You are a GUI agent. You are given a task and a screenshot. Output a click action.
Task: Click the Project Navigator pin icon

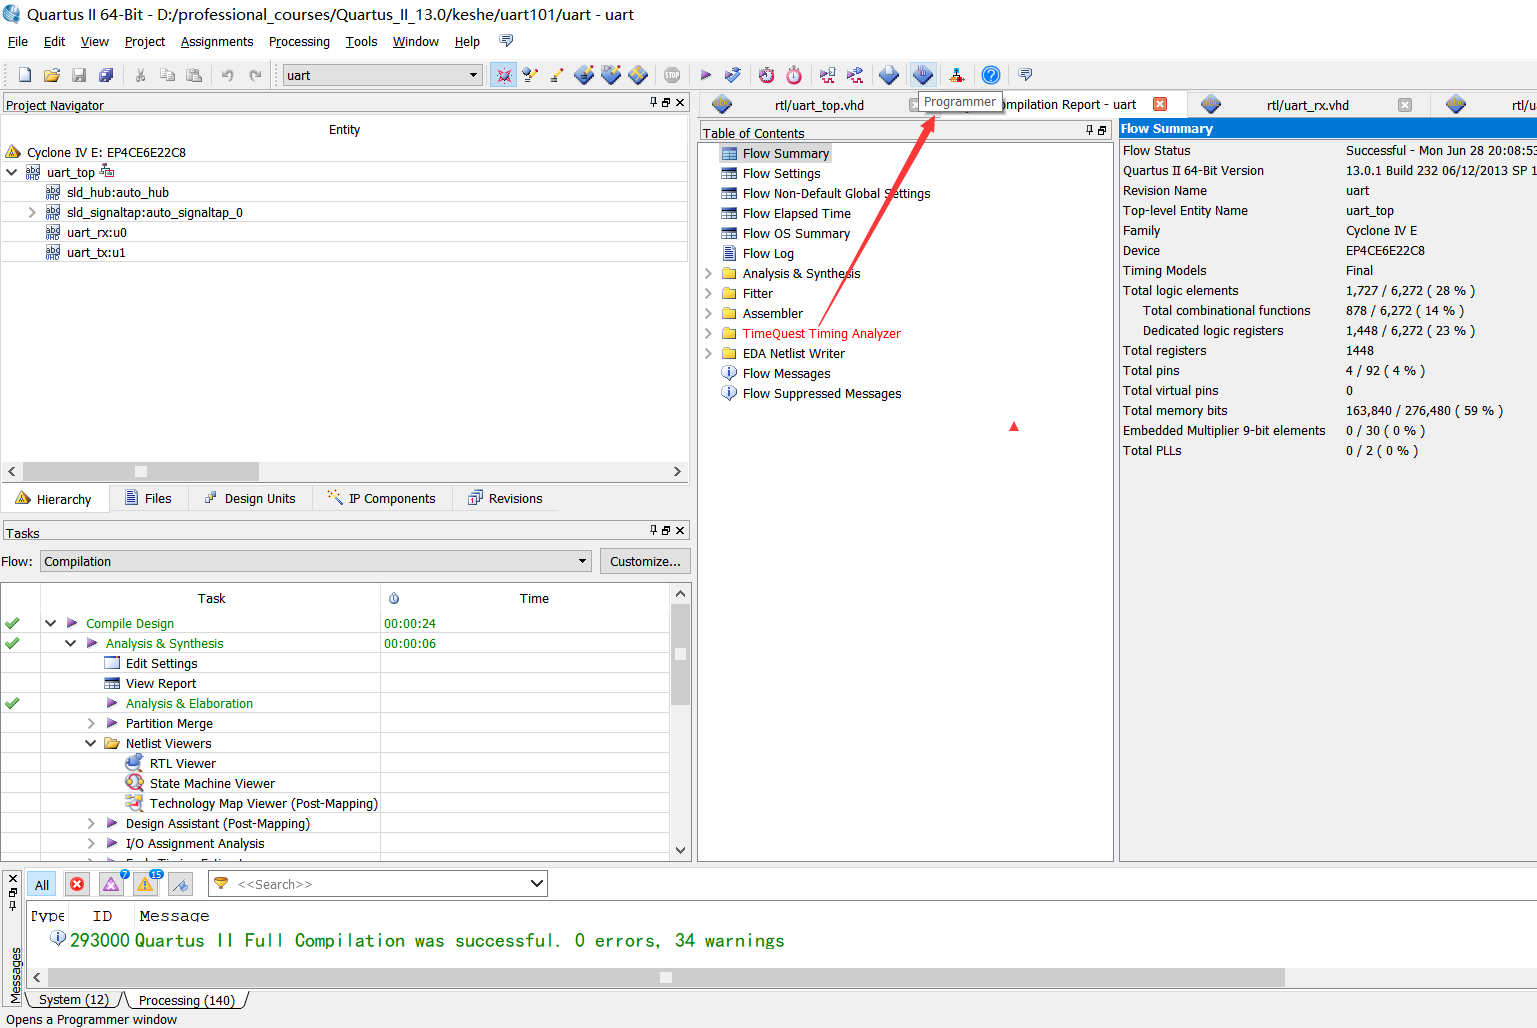[x=653, y=103]
